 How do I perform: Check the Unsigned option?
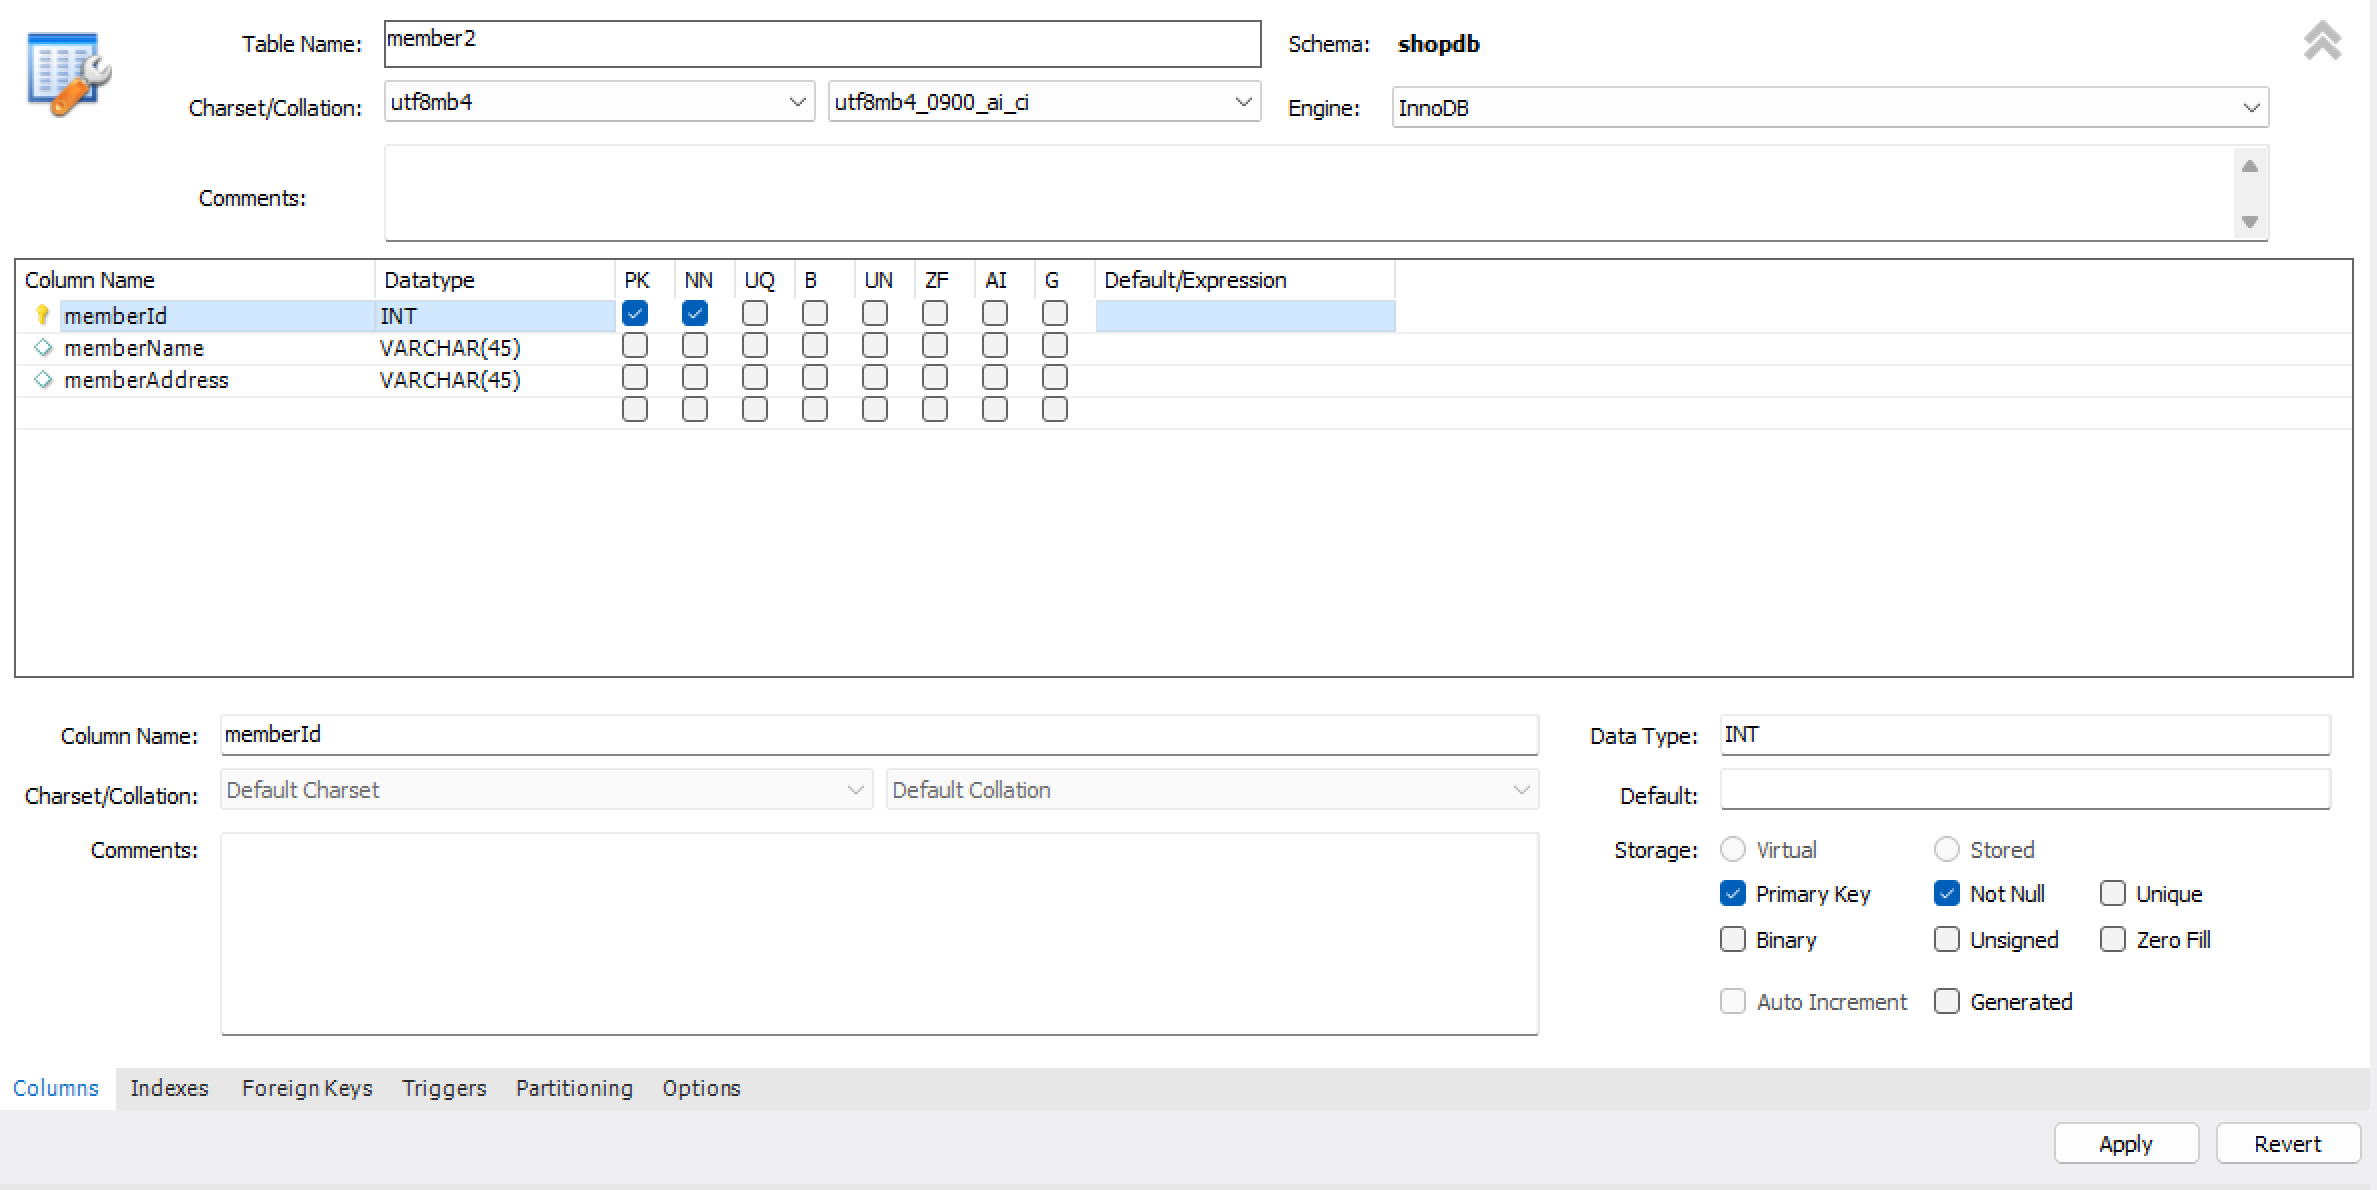pyautogui.click(x=1946, y=939)
